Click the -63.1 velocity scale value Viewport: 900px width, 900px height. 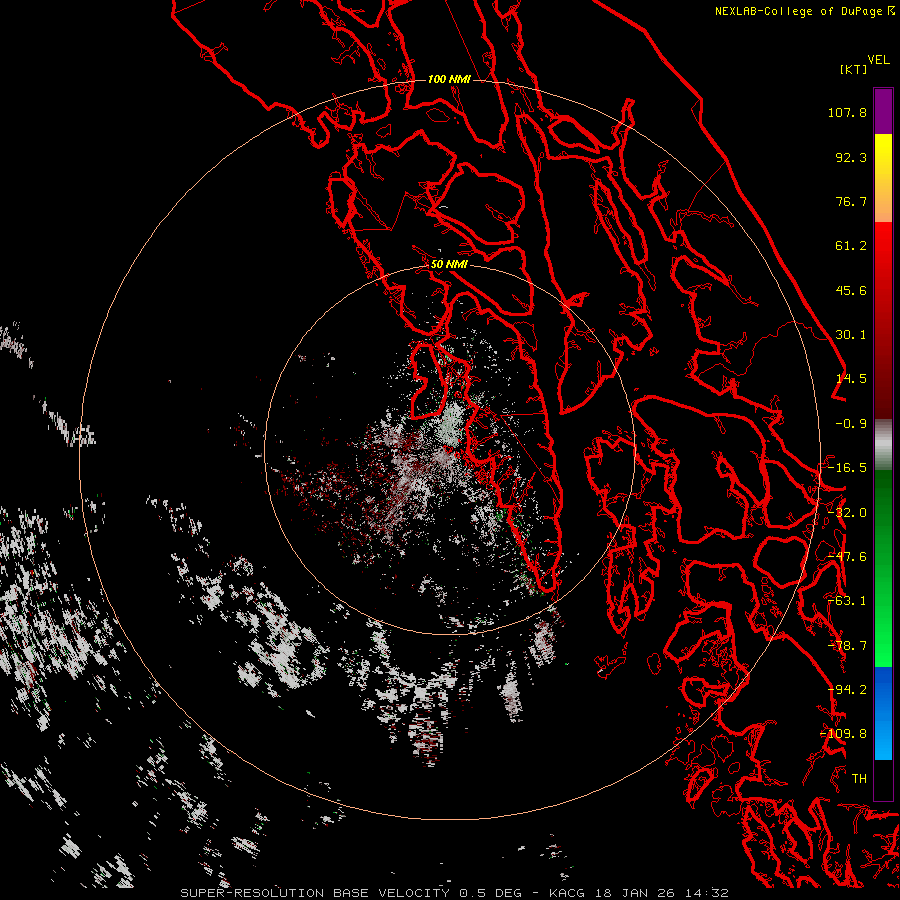847,601
